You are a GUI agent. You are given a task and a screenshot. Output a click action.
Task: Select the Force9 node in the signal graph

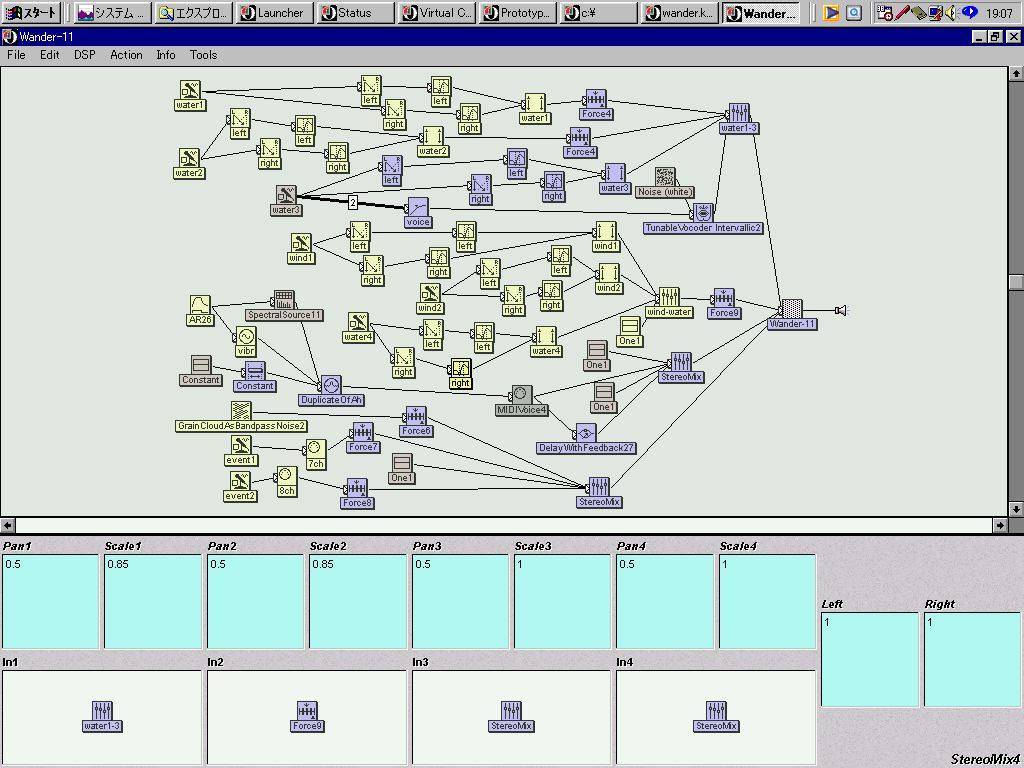[x=723, y=304]
